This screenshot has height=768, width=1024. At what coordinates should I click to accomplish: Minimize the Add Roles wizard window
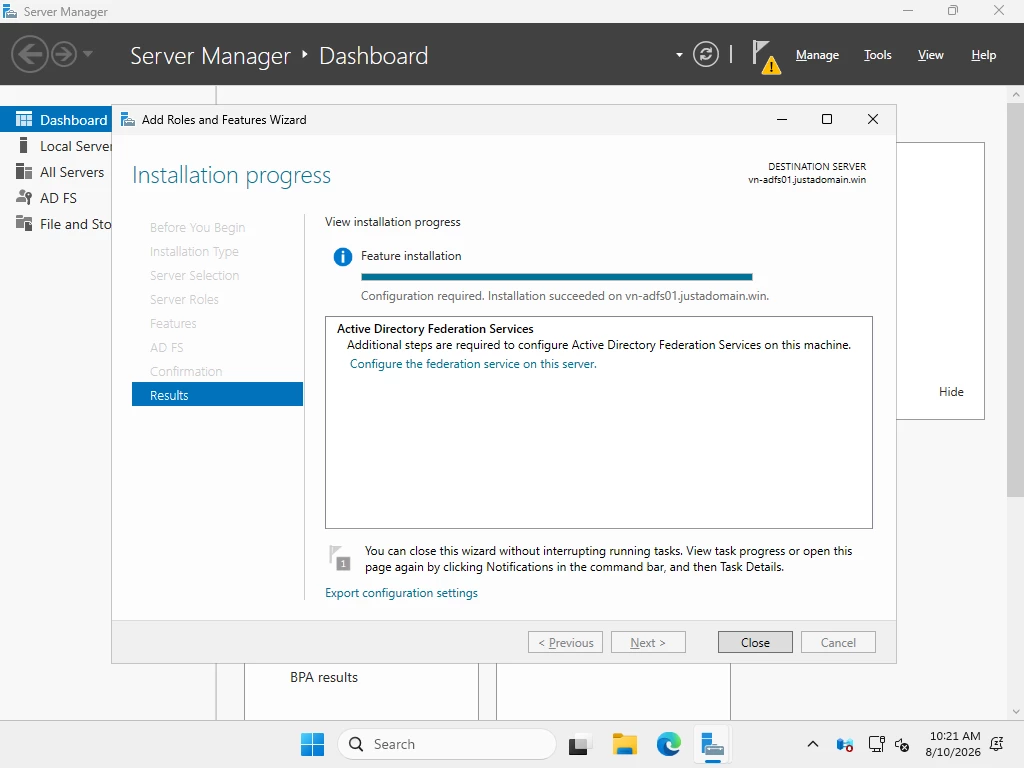[782, 119]
